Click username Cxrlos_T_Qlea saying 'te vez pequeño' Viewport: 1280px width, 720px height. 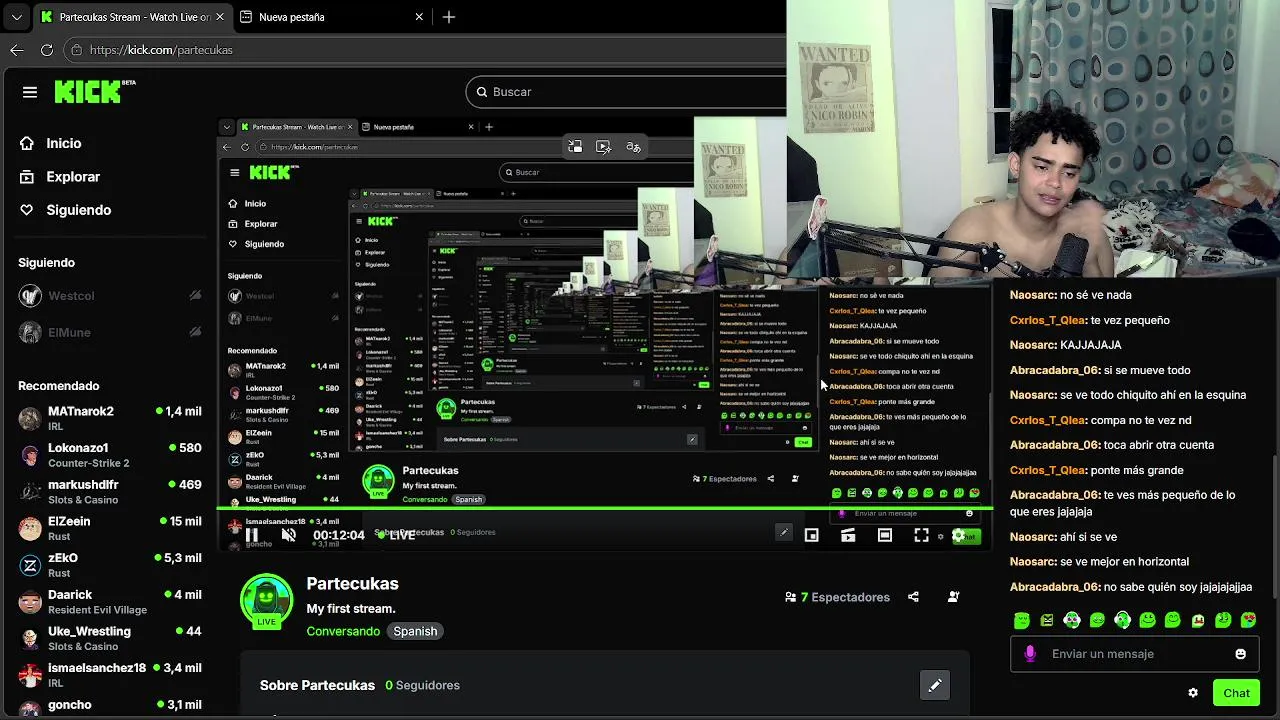pyautogui.click(x=1048, y=320)
